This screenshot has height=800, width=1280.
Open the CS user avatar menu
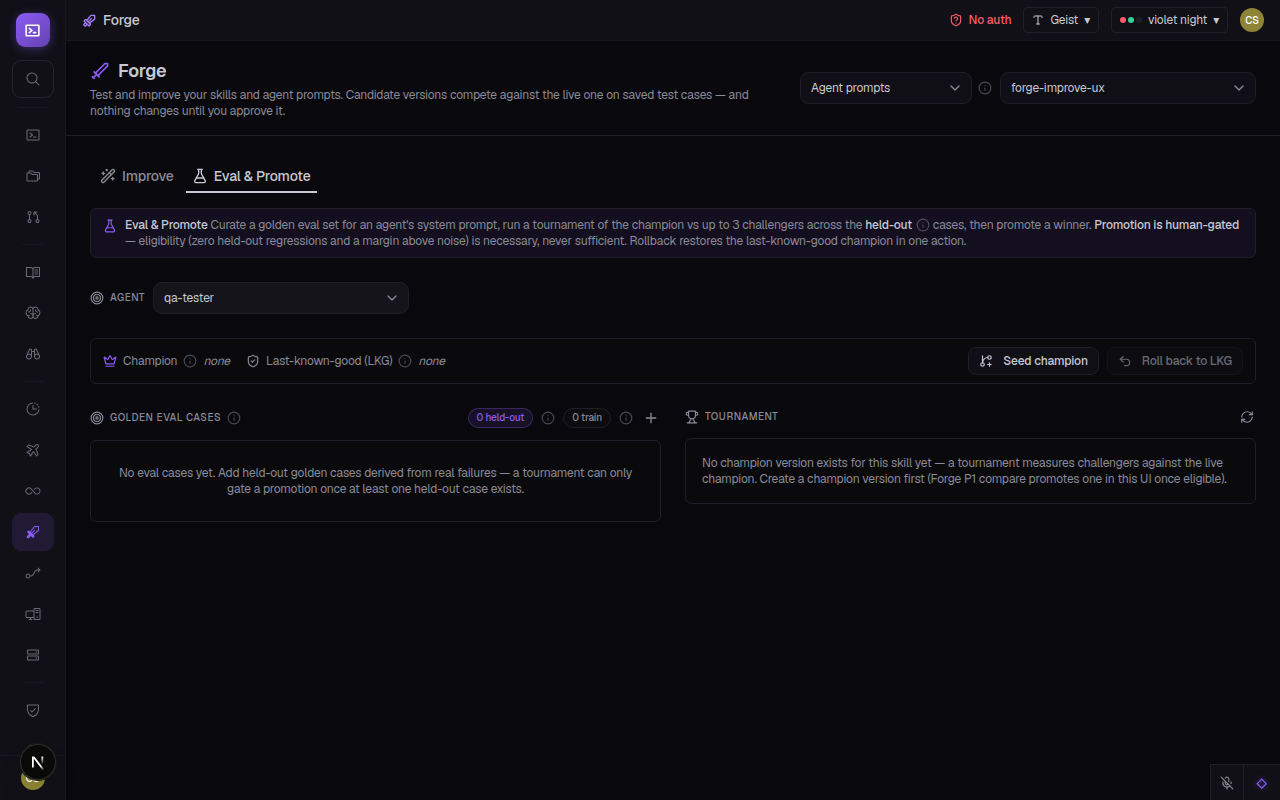pyautogui.click(x=1252, y=20)
